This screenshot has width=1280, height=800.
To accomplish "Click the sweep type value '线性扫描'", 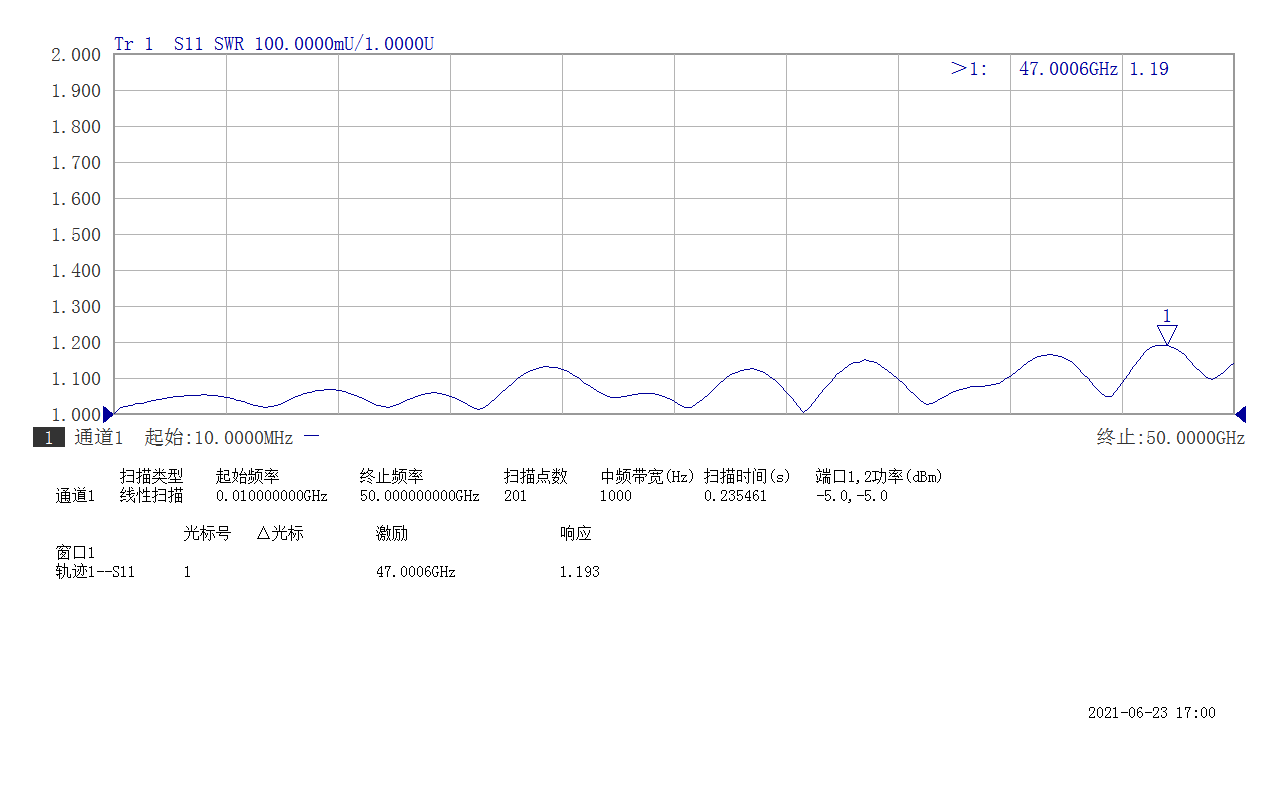I will (151, 496).
